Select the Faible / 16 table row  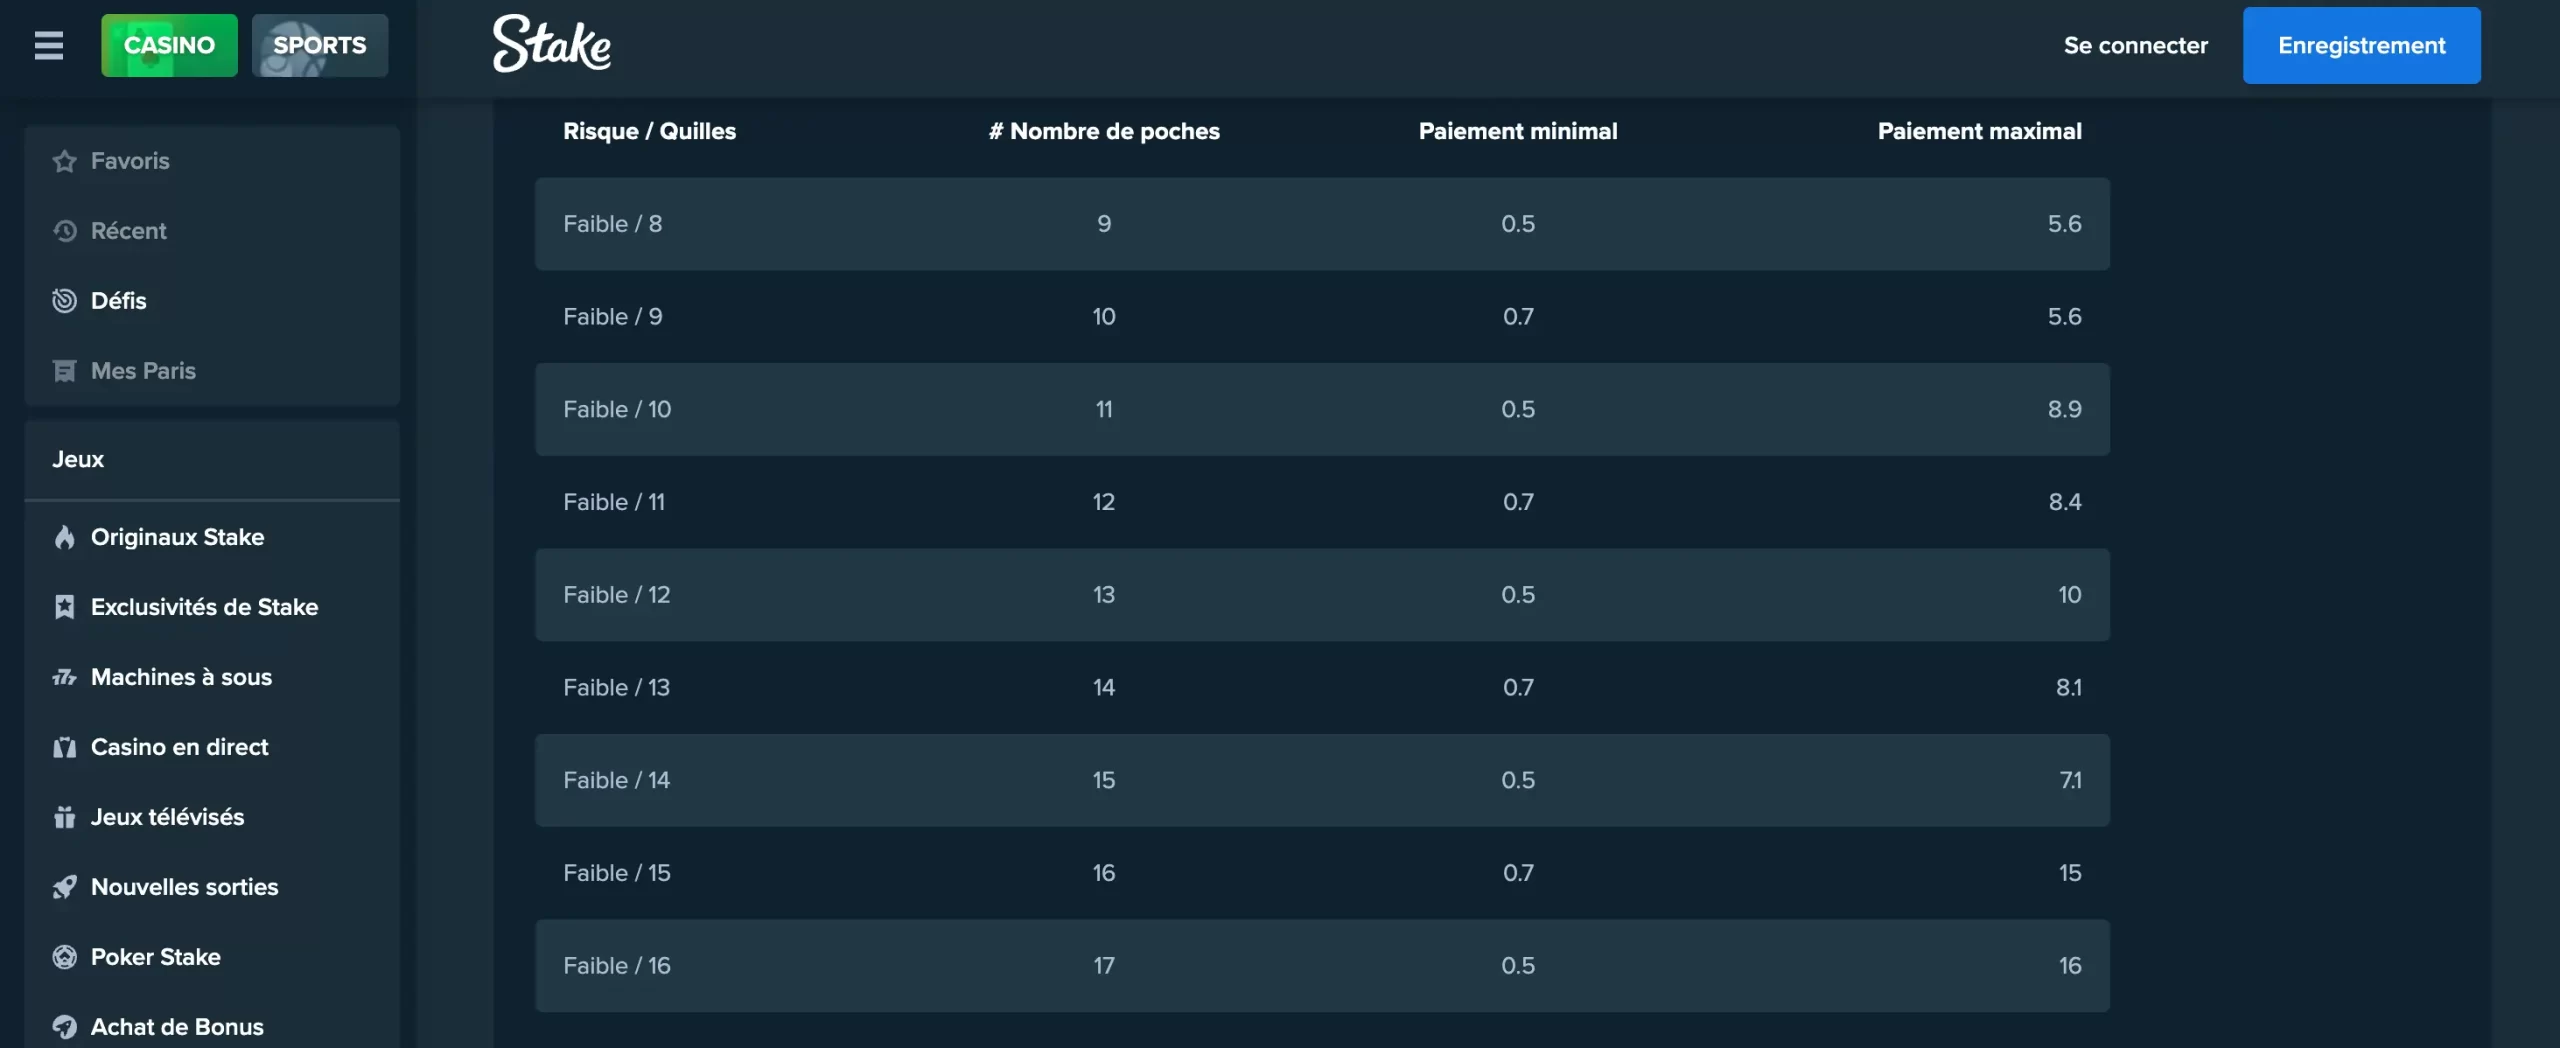pyautogui.click(x=1322, y=966)
